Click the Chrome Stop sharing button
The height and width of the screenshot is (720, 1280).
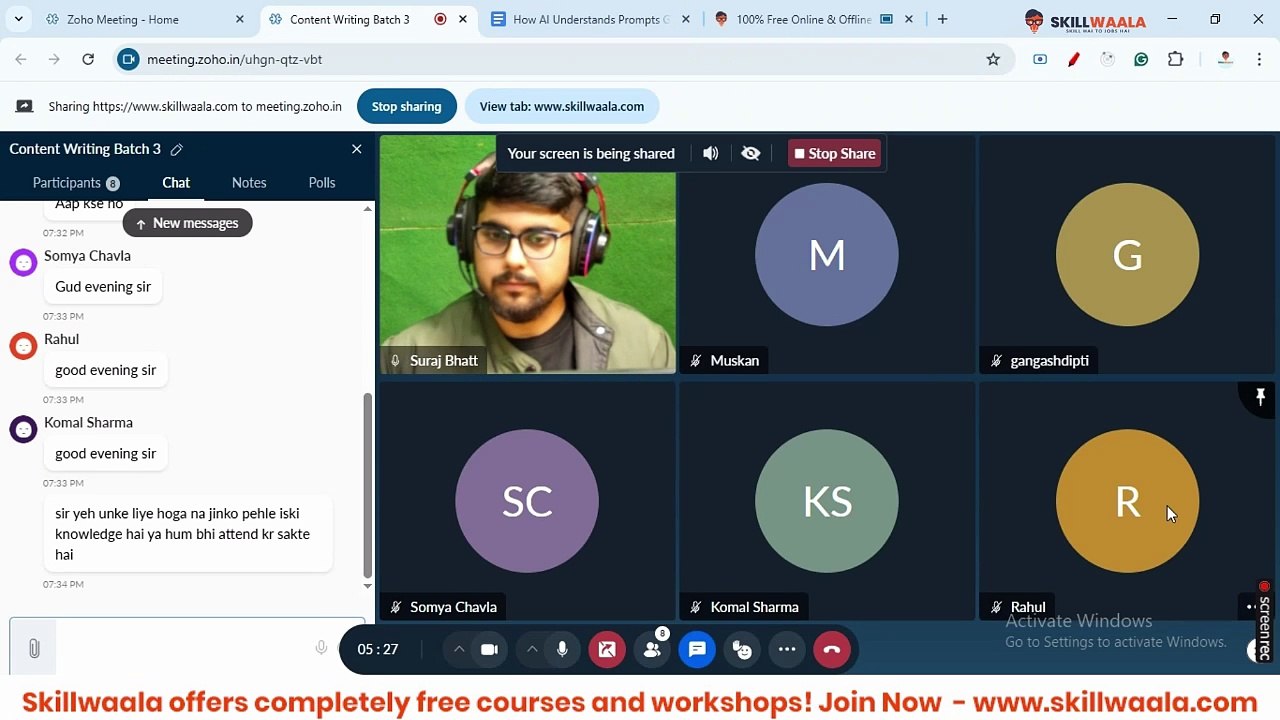pos(406,106)
